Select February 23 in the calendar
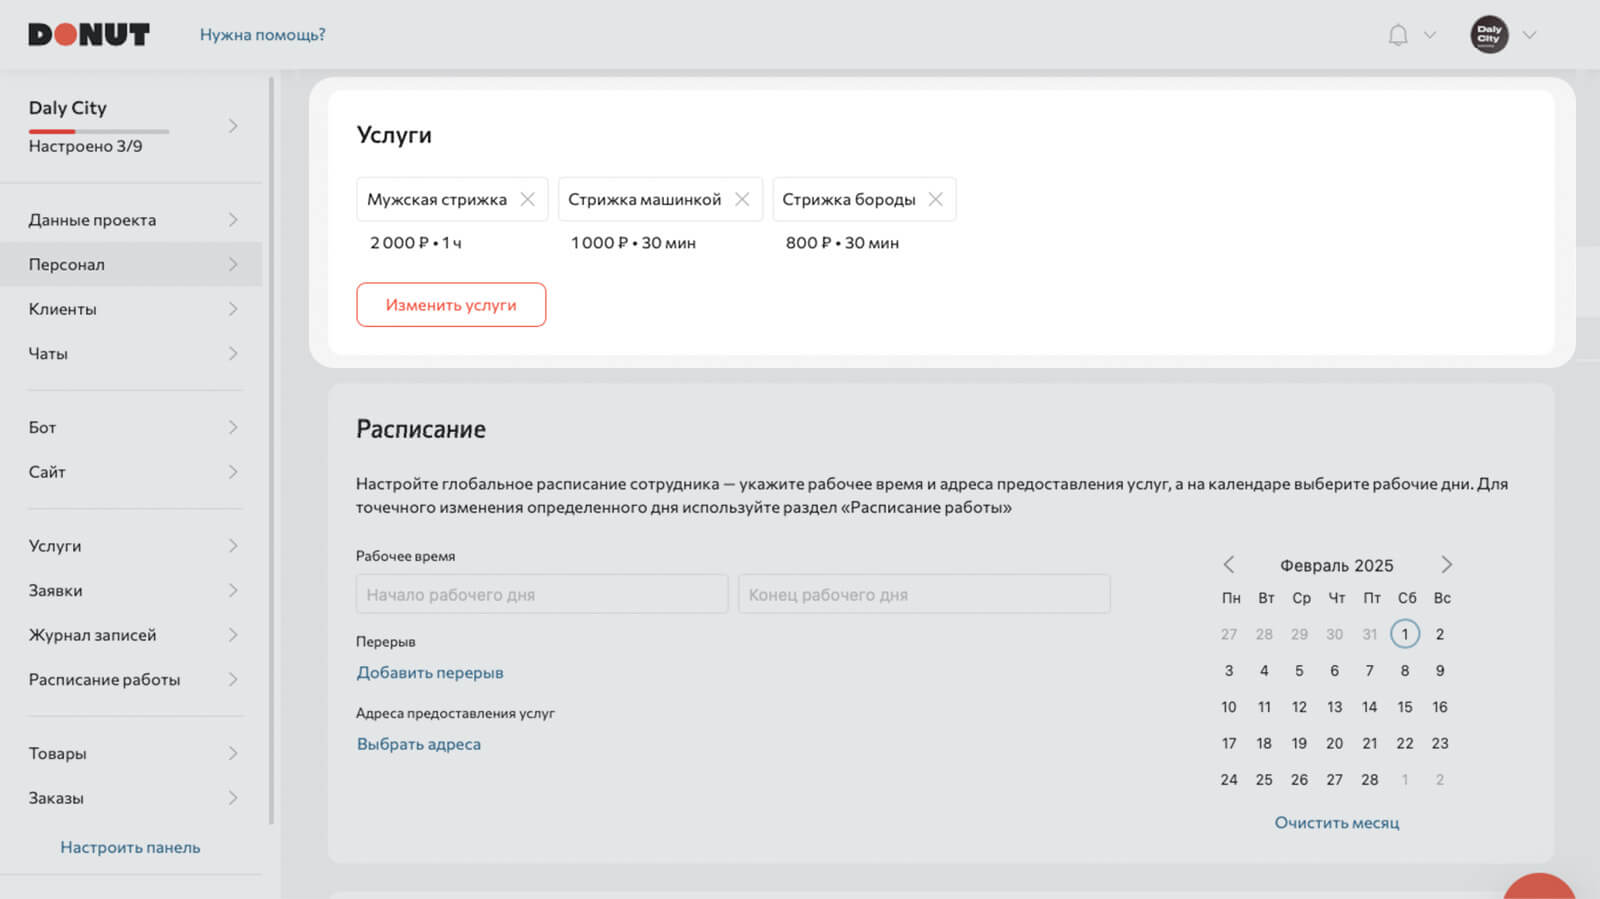Viewport: 1600px width, 899px height. (x=1440, y=743)
